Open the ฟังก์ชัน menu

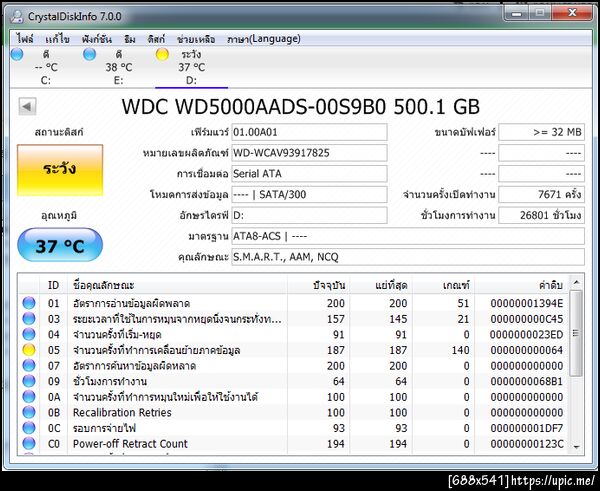coord(97,39)
